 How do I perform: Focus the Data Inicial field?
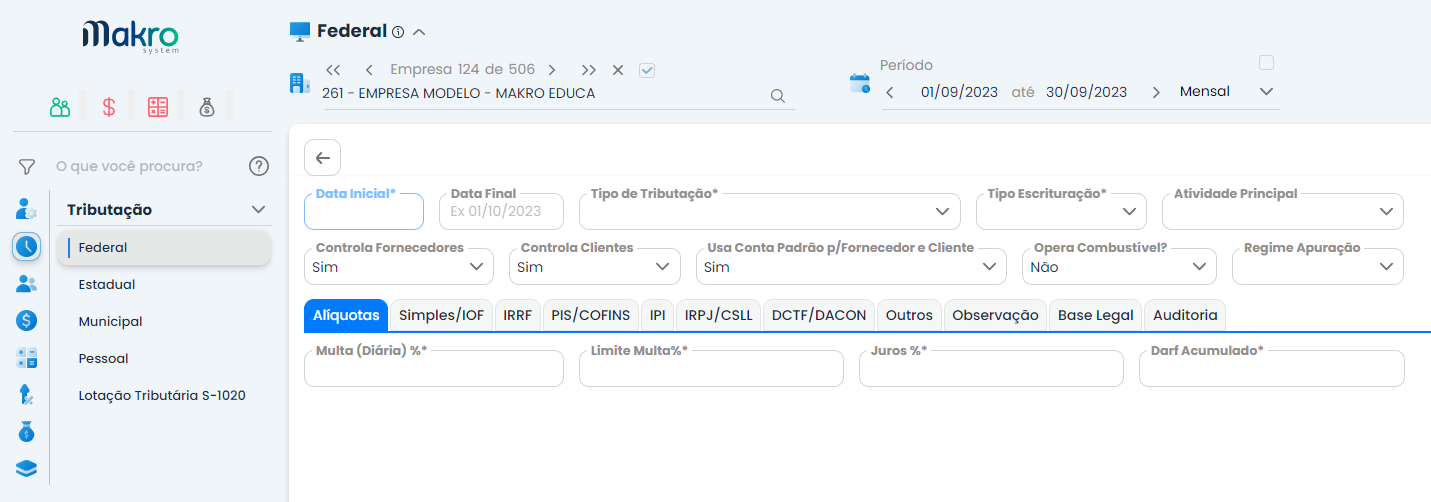tap(364, 212)
